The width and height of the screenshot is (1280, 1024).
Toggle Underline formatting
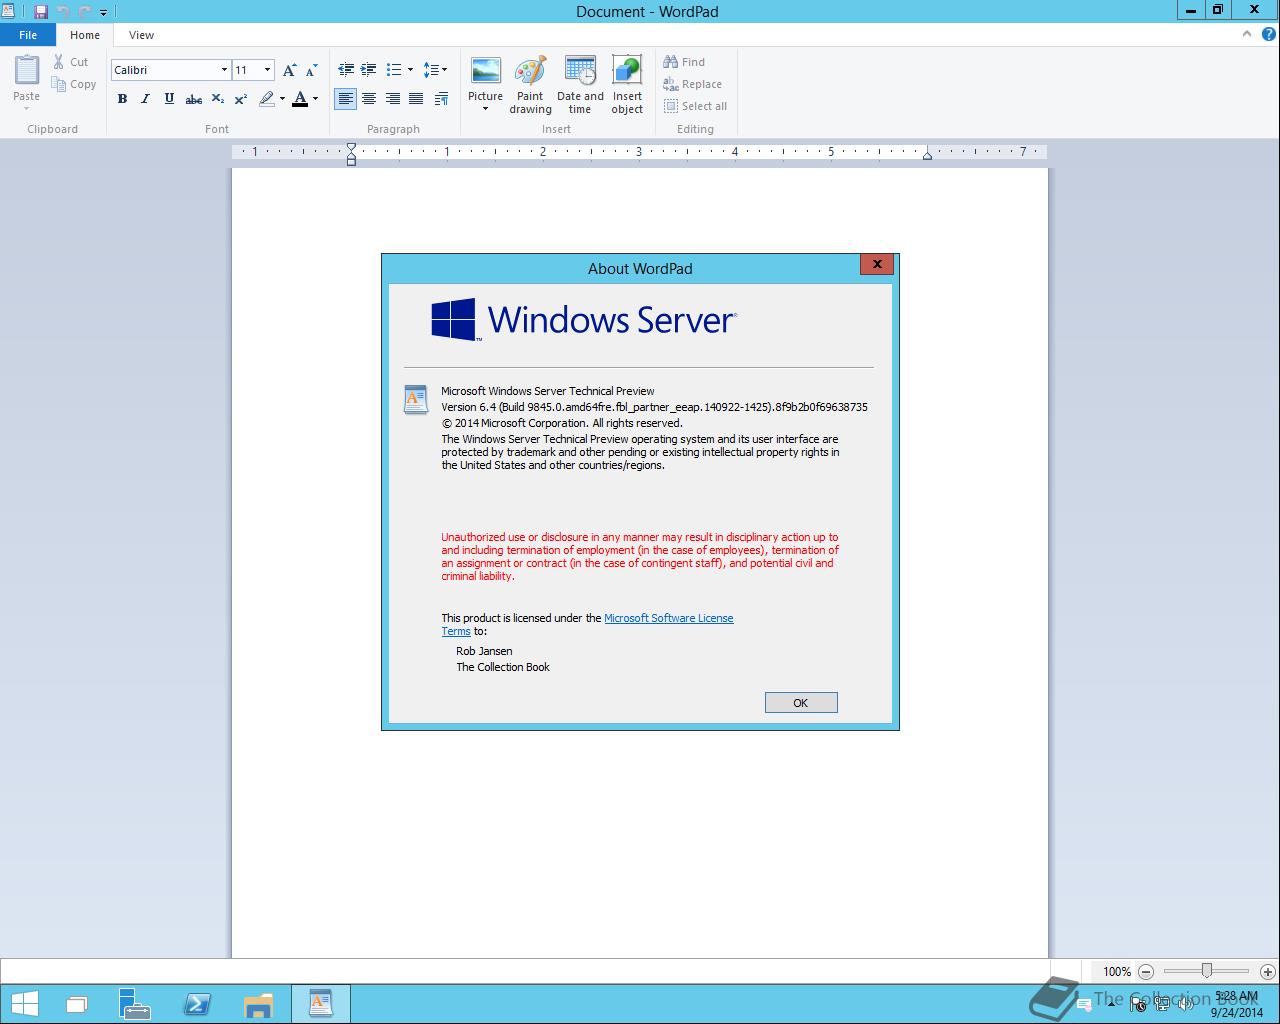169,99
